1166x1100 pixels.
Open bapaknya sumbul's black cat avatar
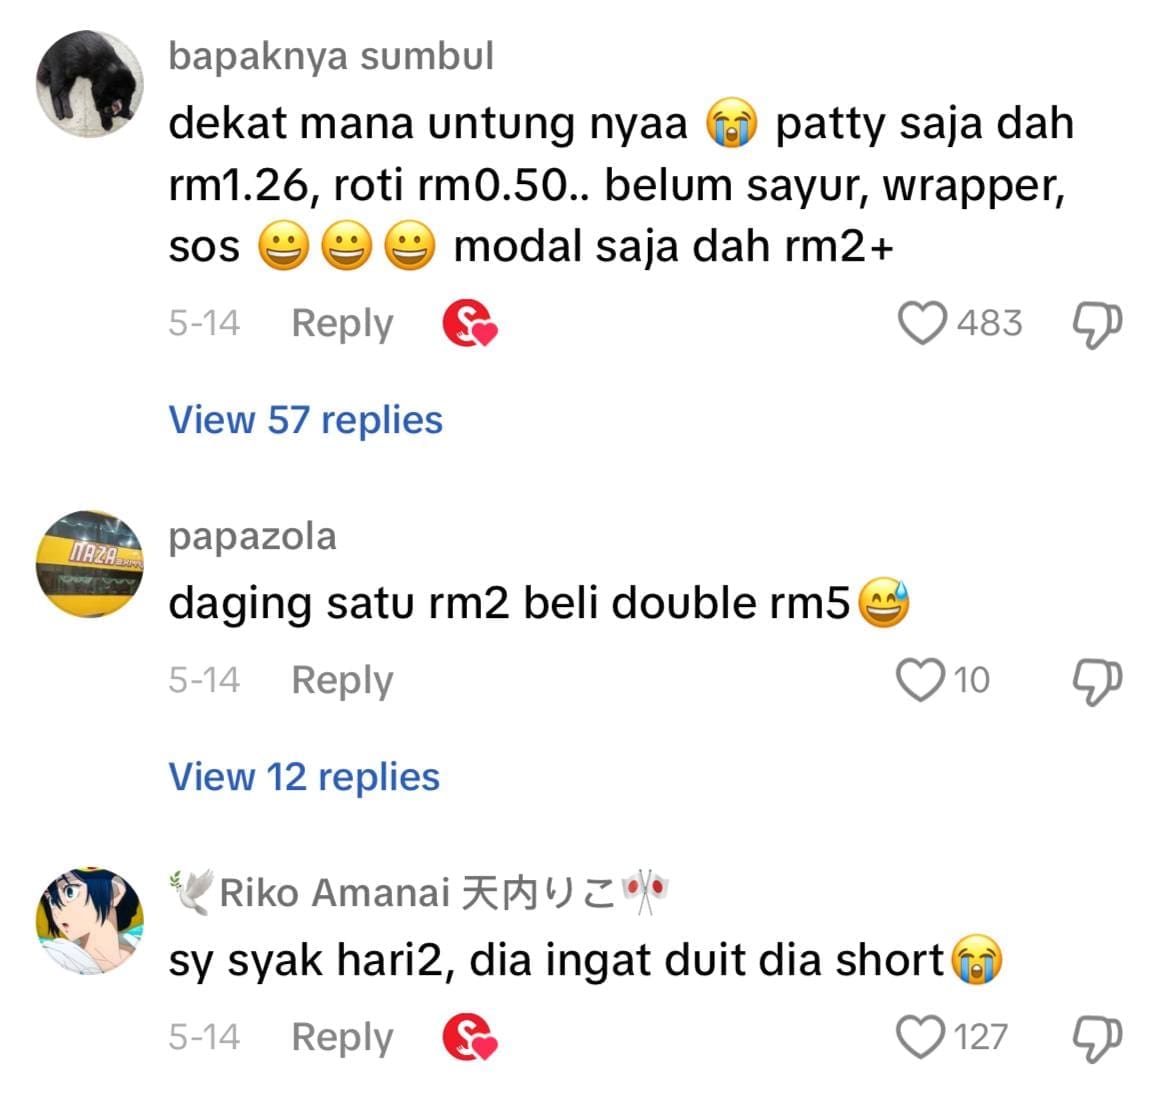(x=90, y=84)
